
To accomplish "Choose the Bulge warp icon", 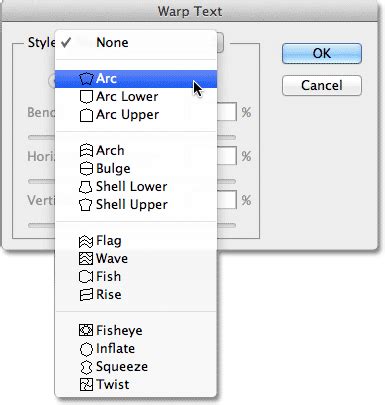I will point(86,169).
